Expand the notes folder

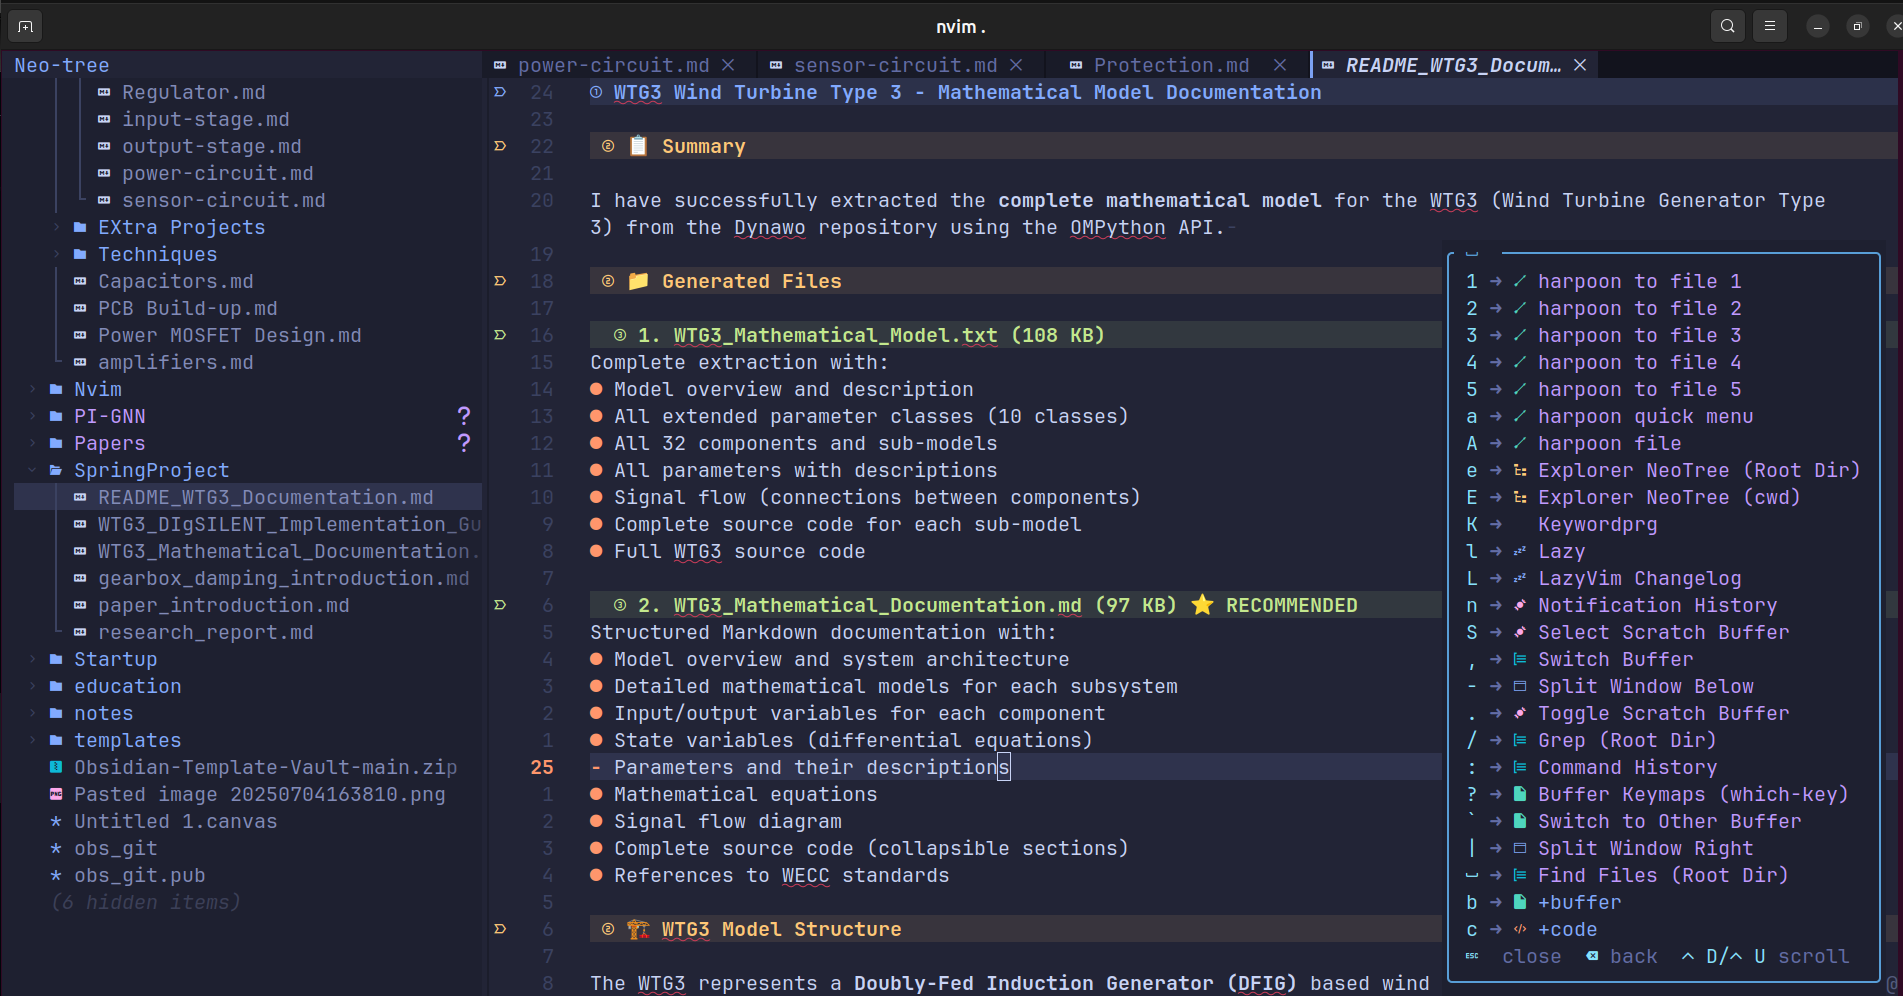click(33, 713)
